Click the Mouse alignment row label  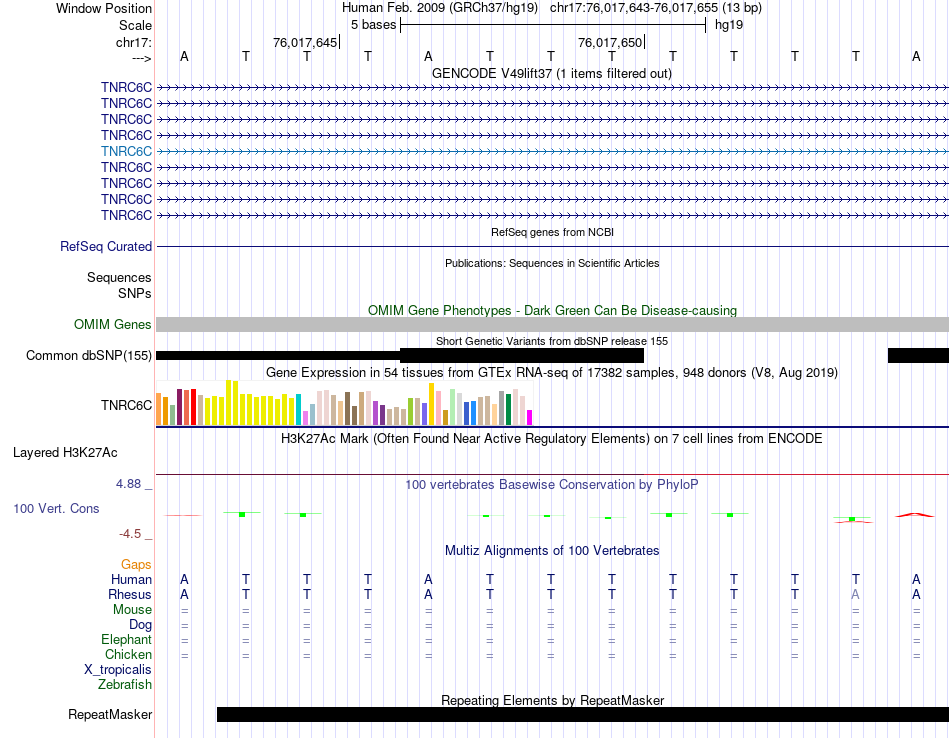(132, 610)
